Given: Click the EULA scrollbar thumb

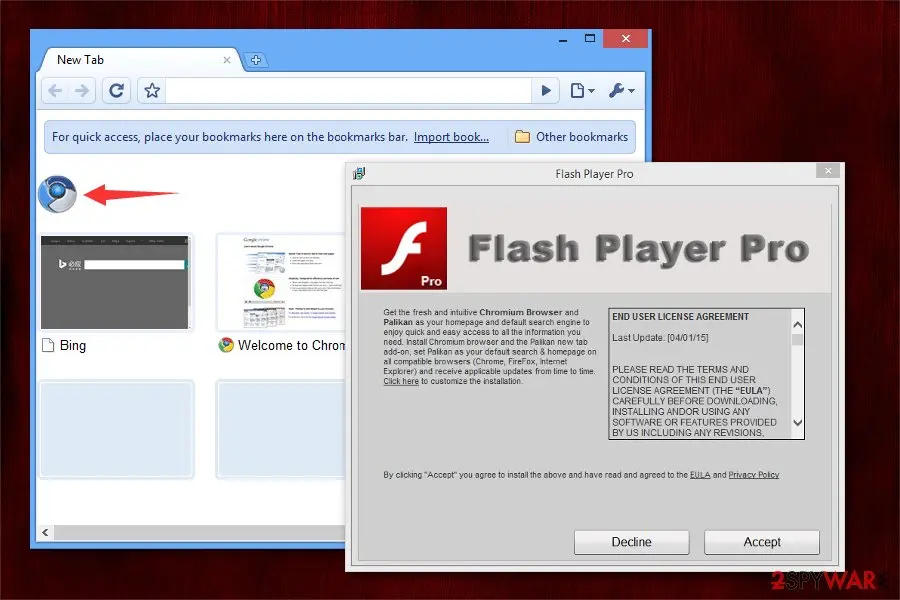Looking at the screenshot, I should point(797,339).
